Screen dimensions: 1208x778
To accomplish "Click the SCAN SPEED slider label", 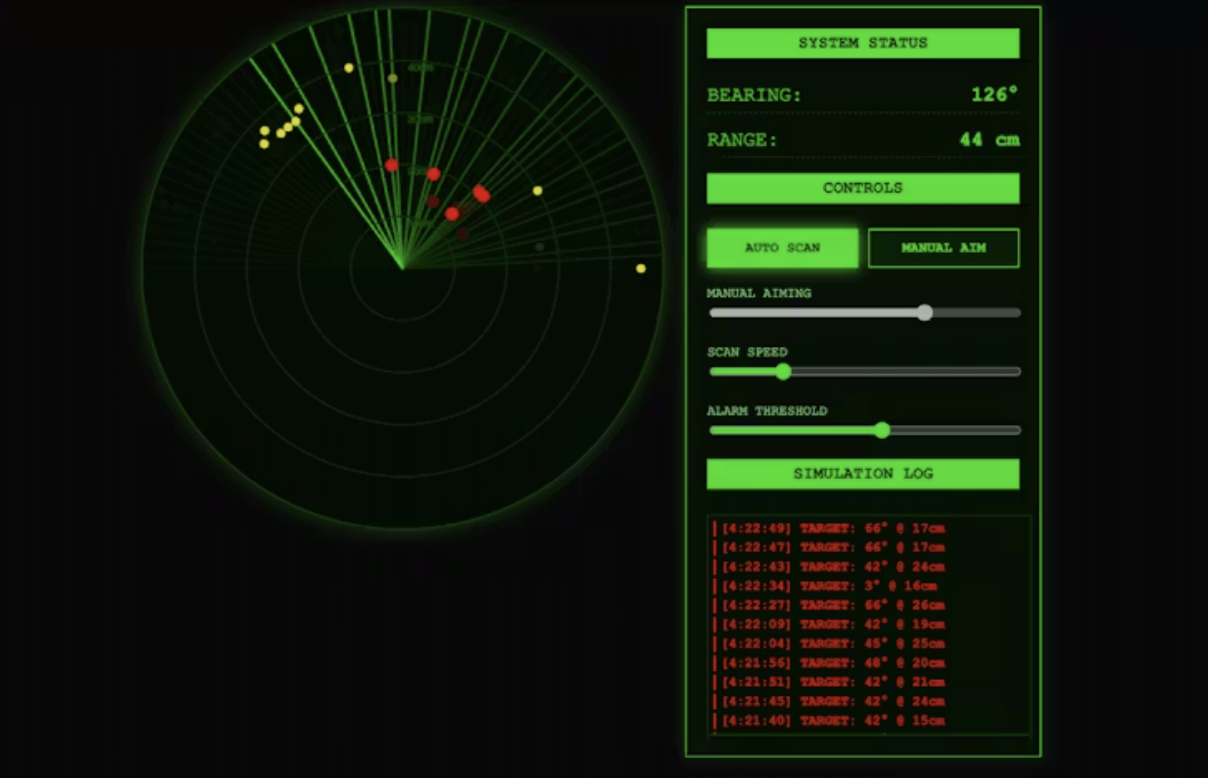I will (x=747, y=353).
